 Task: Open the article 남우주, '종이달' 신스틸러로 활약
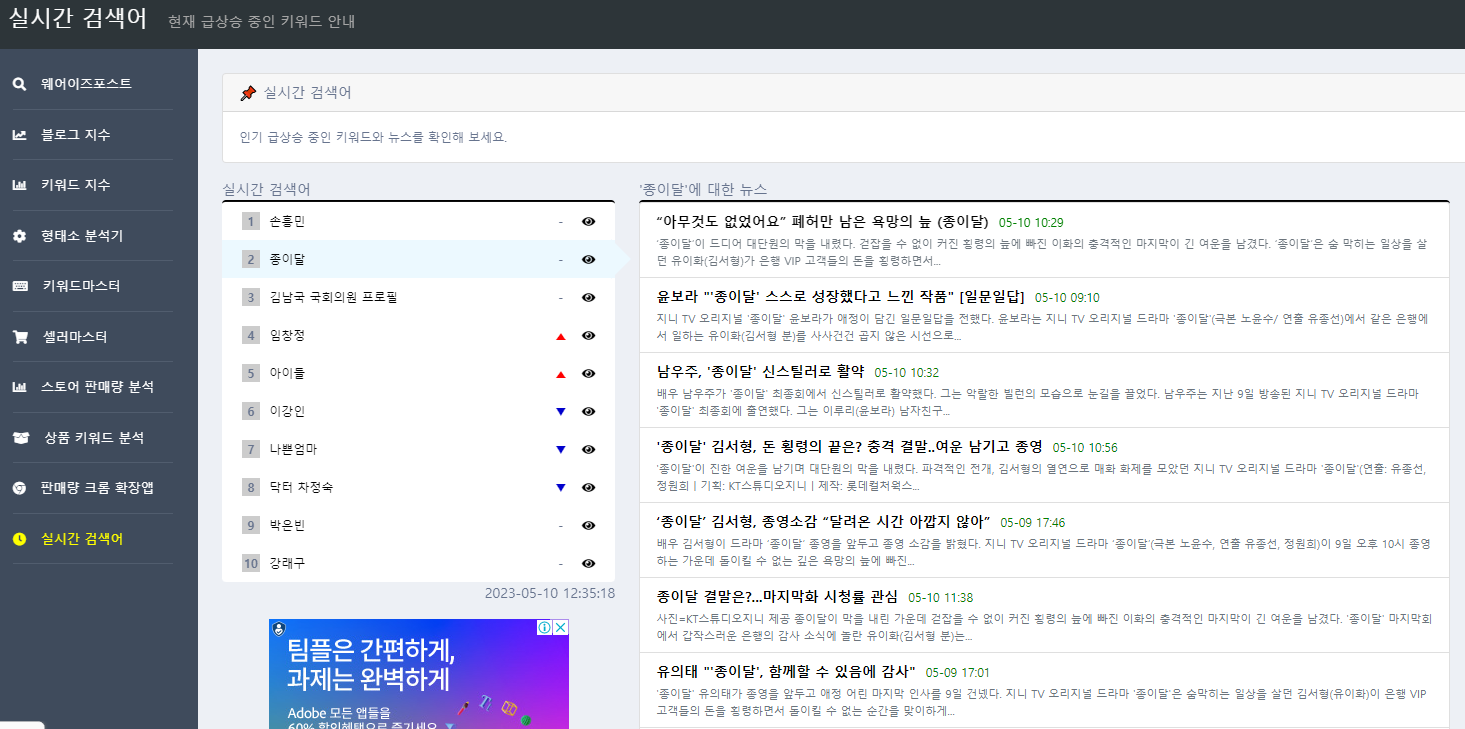click(x=760, y=372)
